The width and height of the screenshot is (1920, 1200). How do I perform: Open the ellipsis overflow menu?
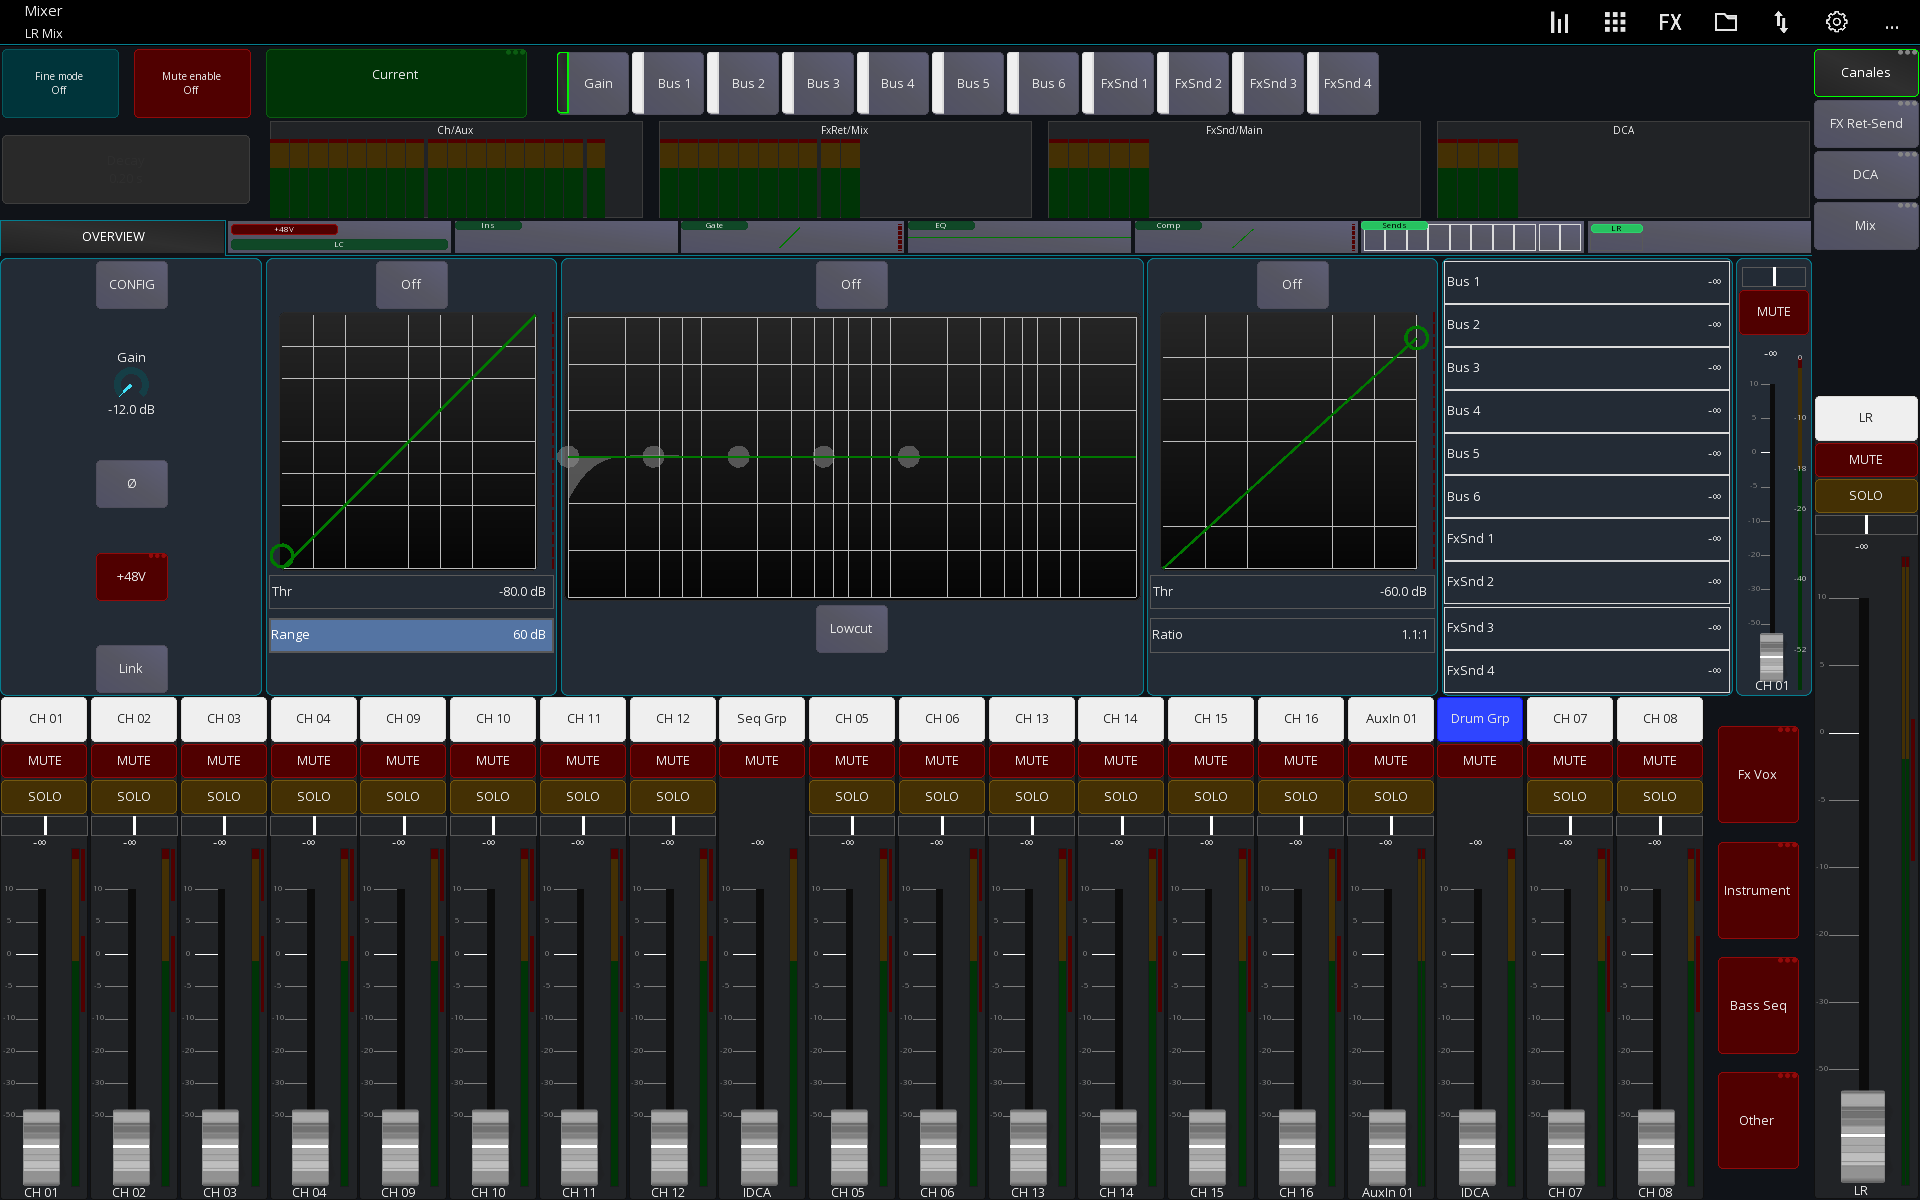(1891, 24)
